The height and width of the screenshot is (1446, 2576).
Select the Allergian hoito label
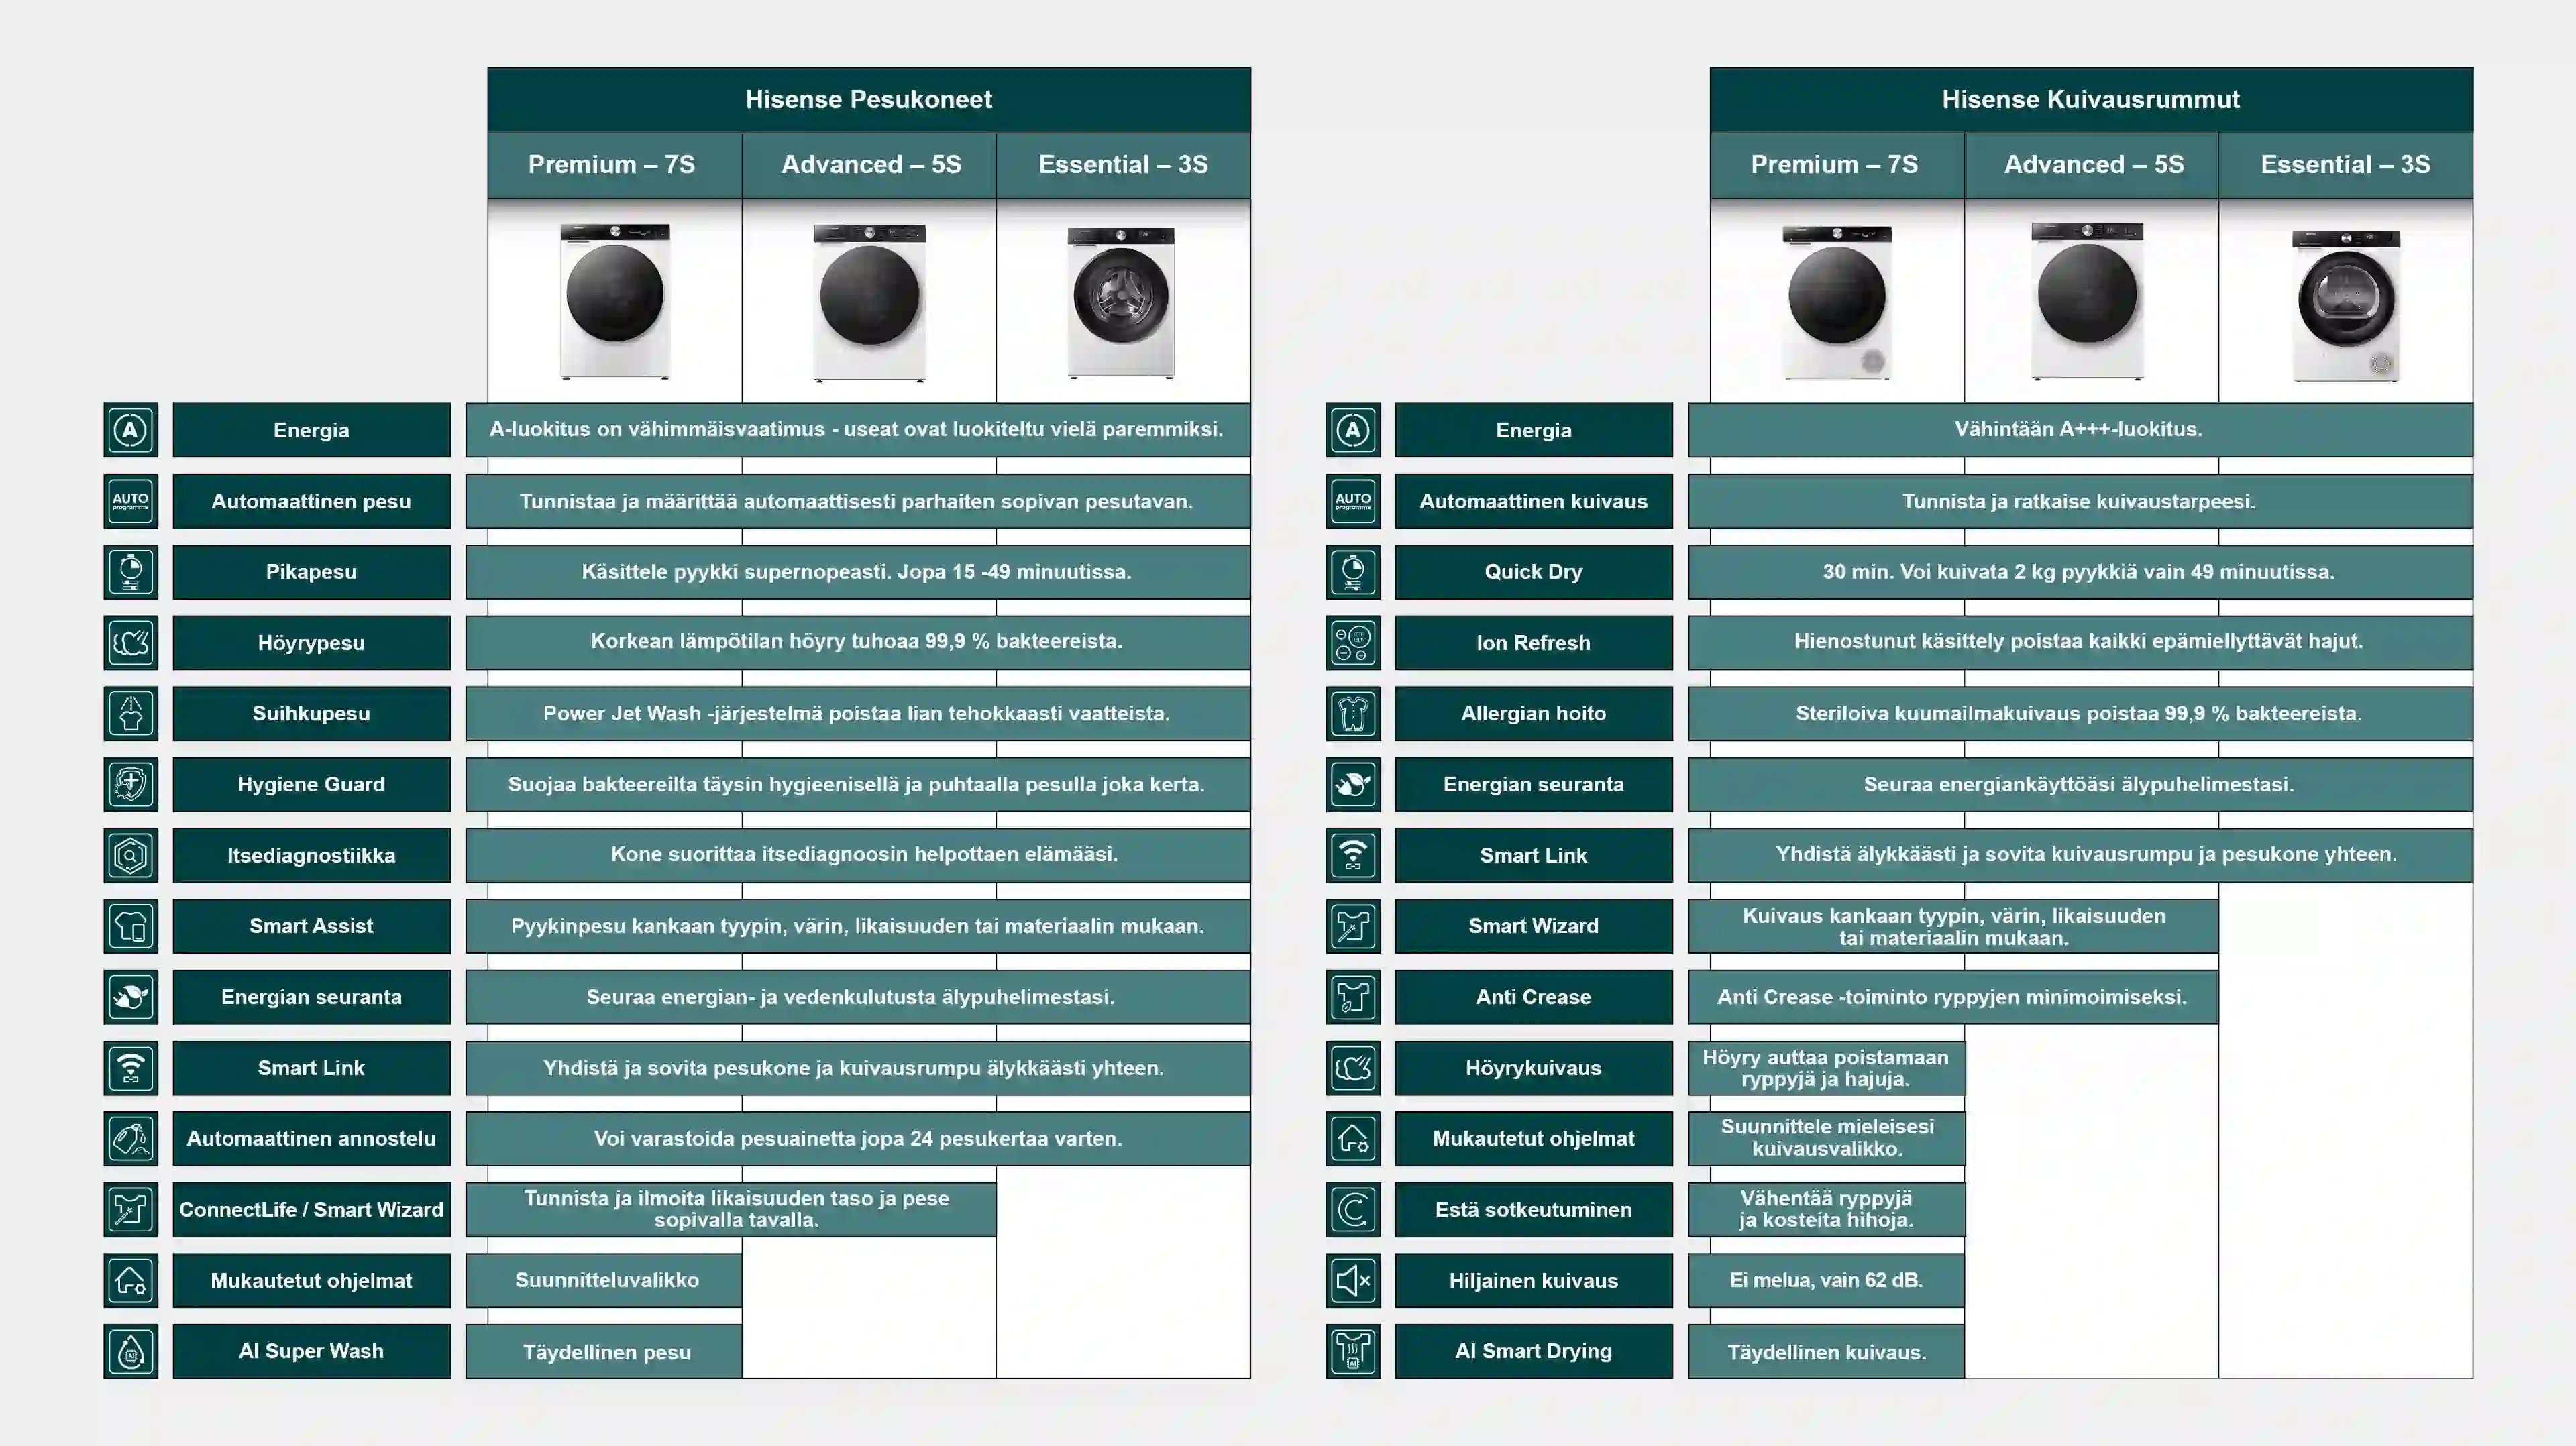[x=1533, y=713]
